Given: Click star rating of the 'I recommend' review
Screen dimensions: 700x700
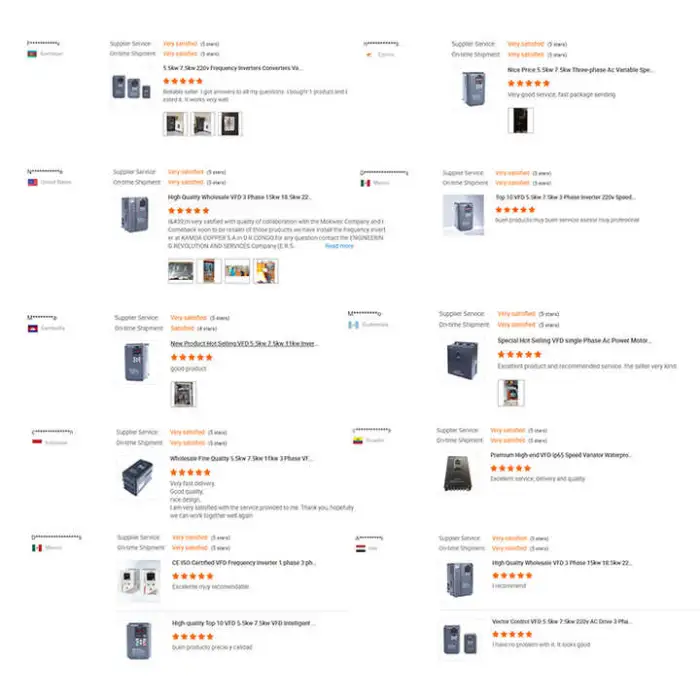Looking at the screenshot, I should coord(512,576).
